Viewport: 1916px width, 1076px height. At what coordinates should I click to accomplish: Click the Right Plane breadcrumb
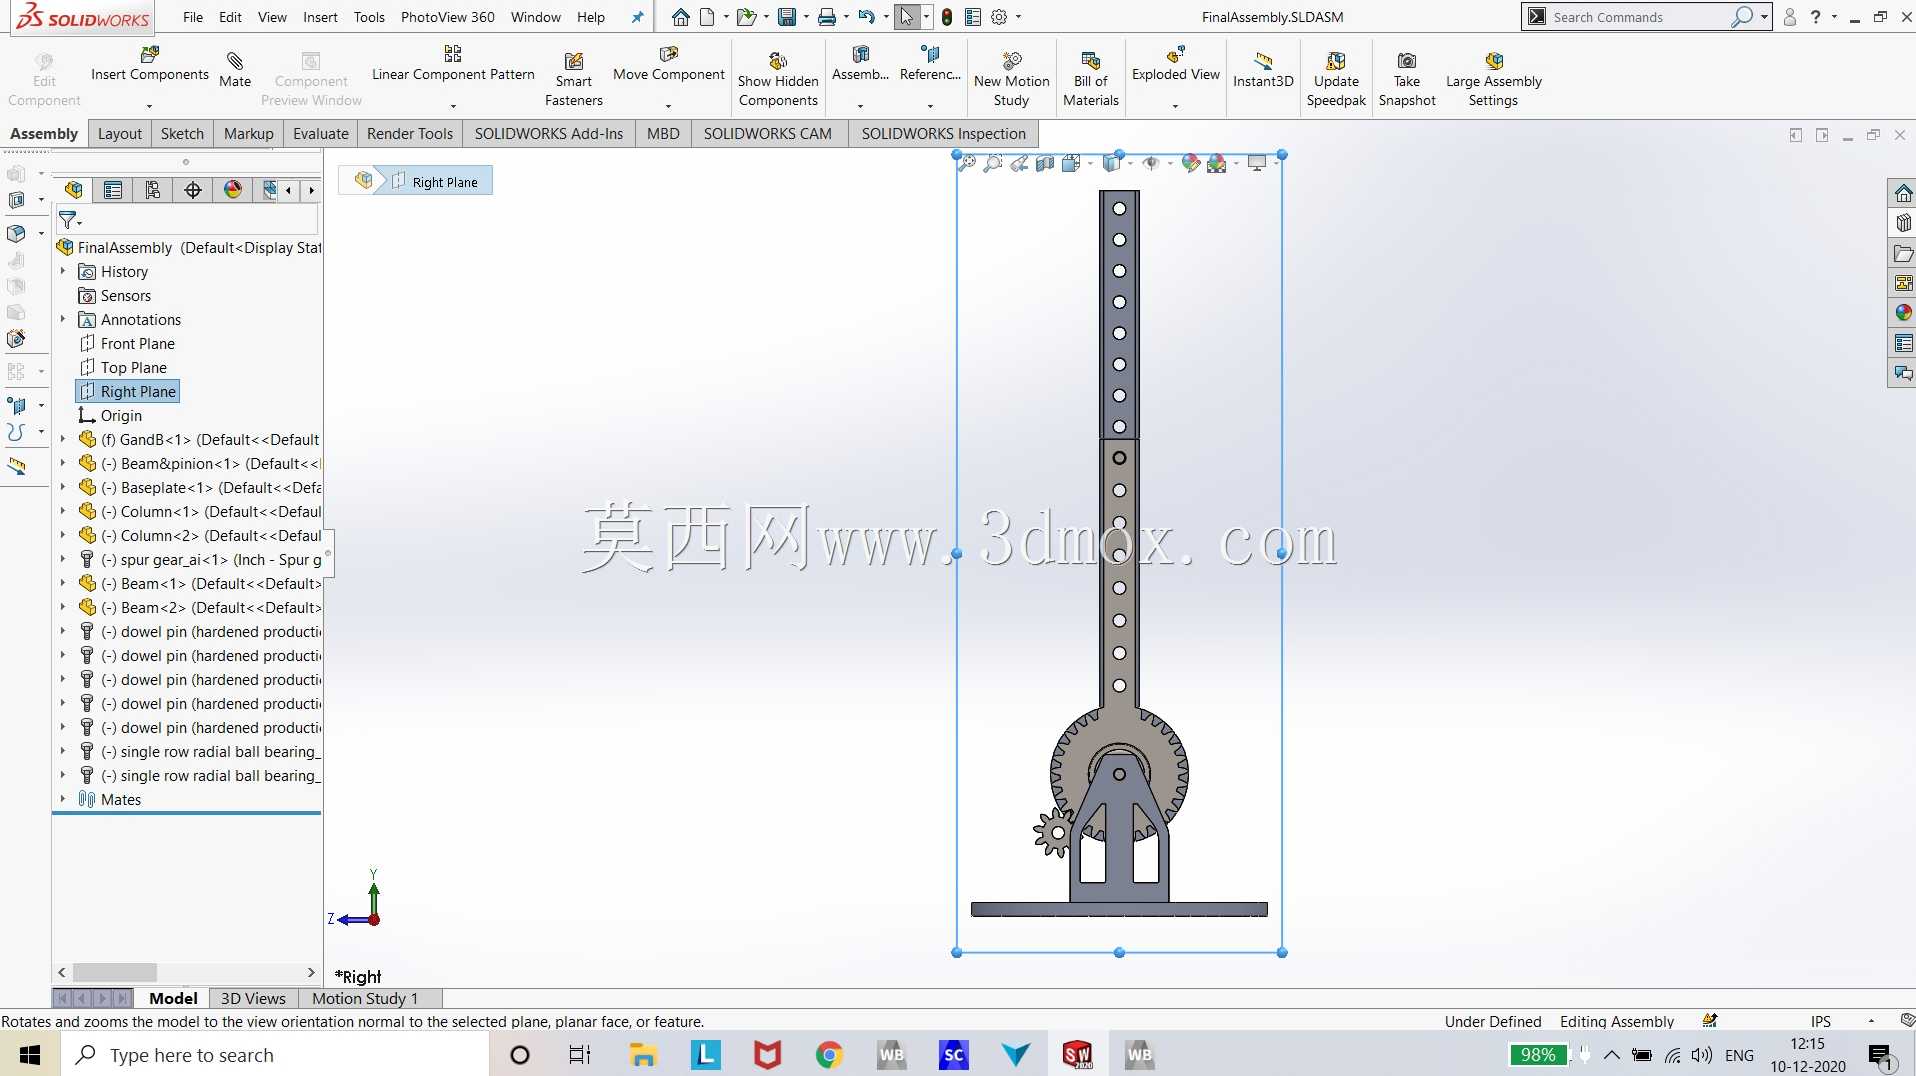[436, 181]
